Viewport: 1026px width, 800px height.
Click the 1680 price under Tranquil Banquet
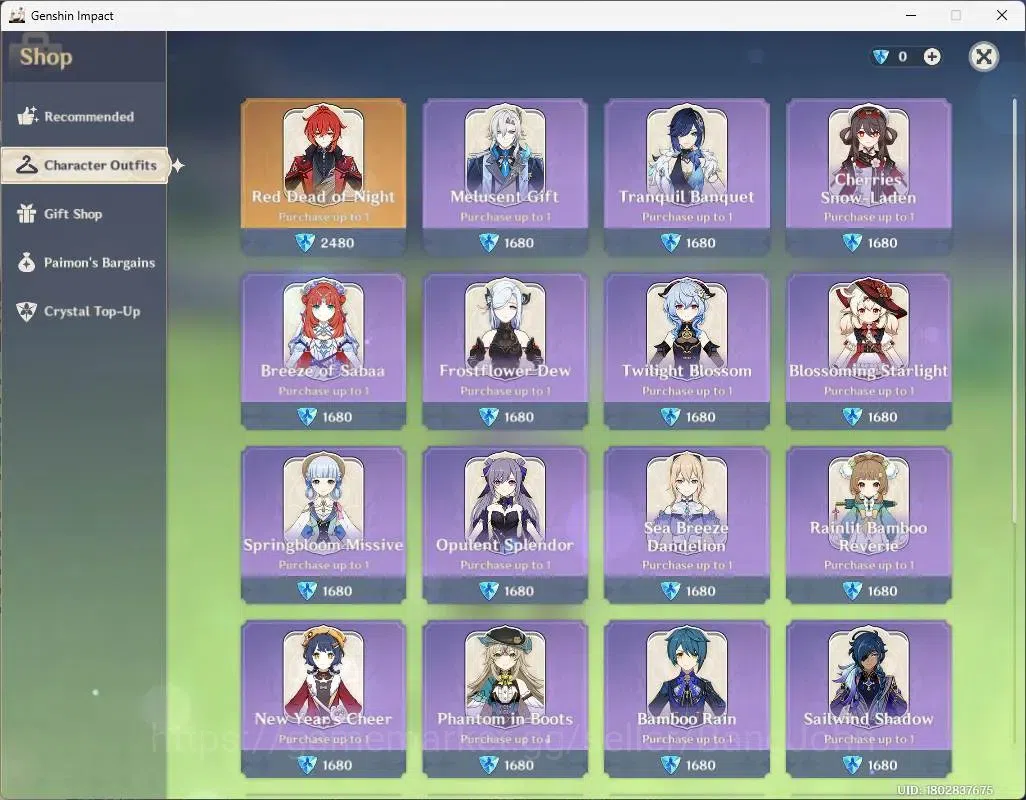[x=700, y=243]
